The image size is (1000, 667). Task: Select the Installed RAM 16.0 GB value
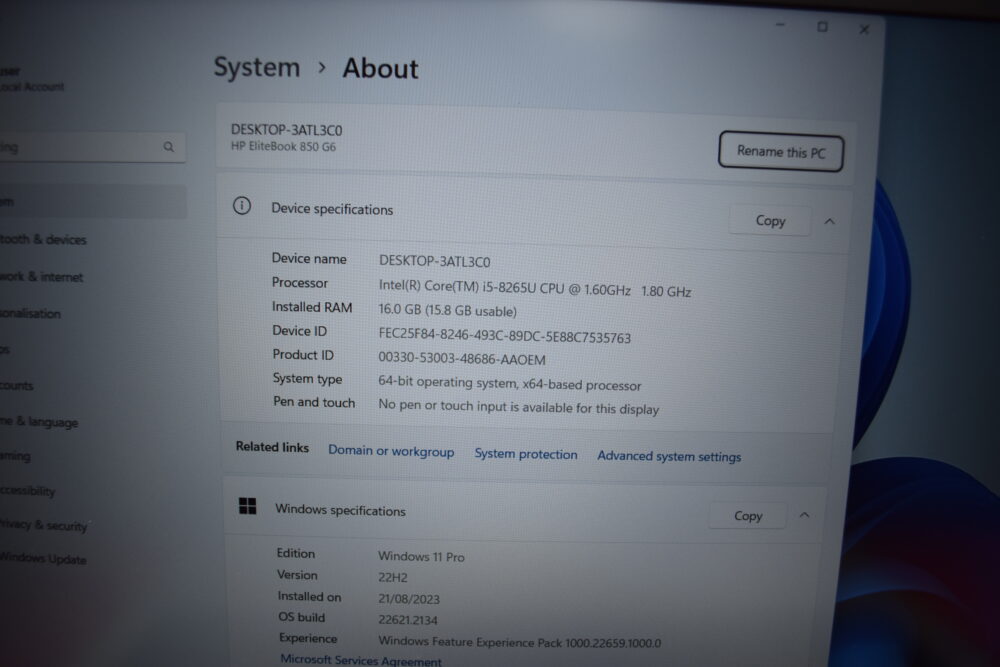click(447, 311)
